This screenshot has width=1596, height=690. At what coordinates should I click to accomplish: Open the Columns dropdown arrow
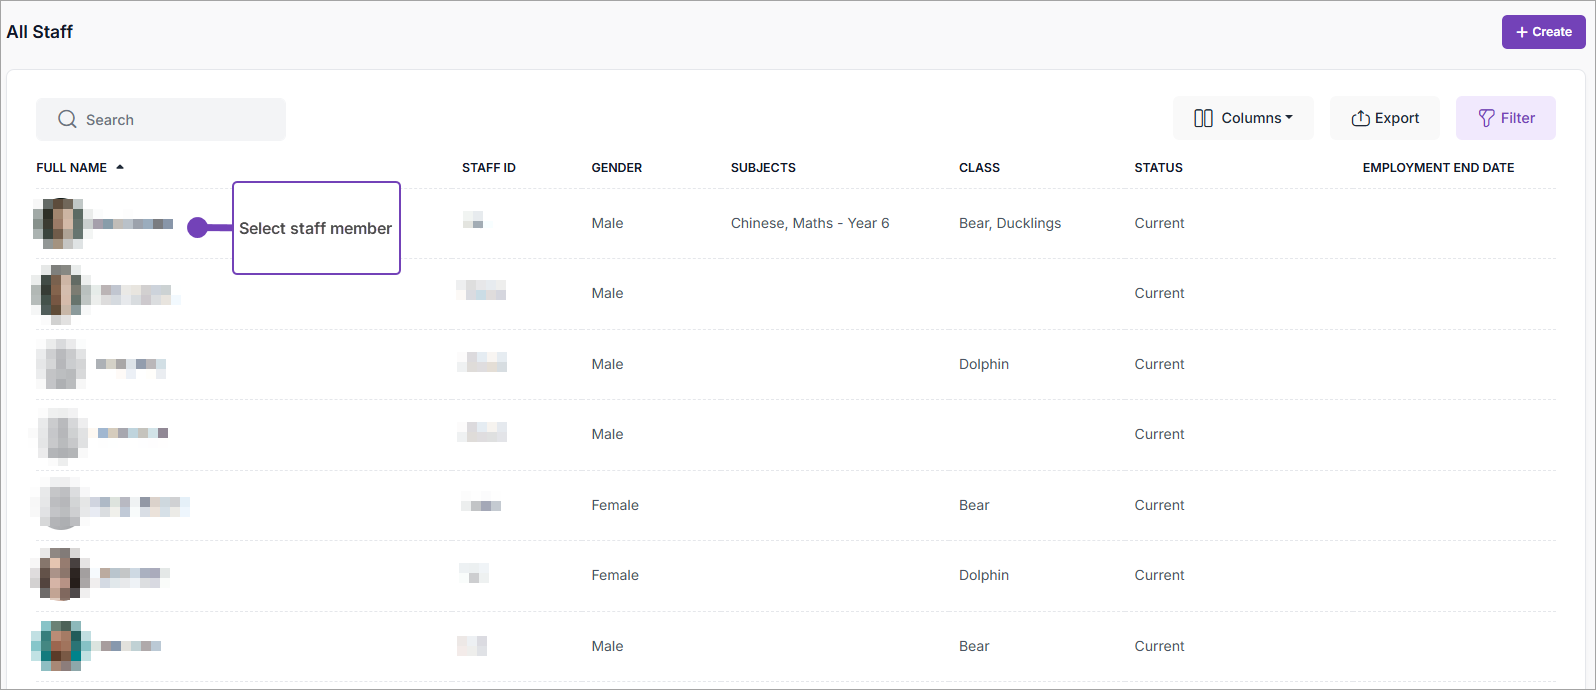tap(1289, 118)
